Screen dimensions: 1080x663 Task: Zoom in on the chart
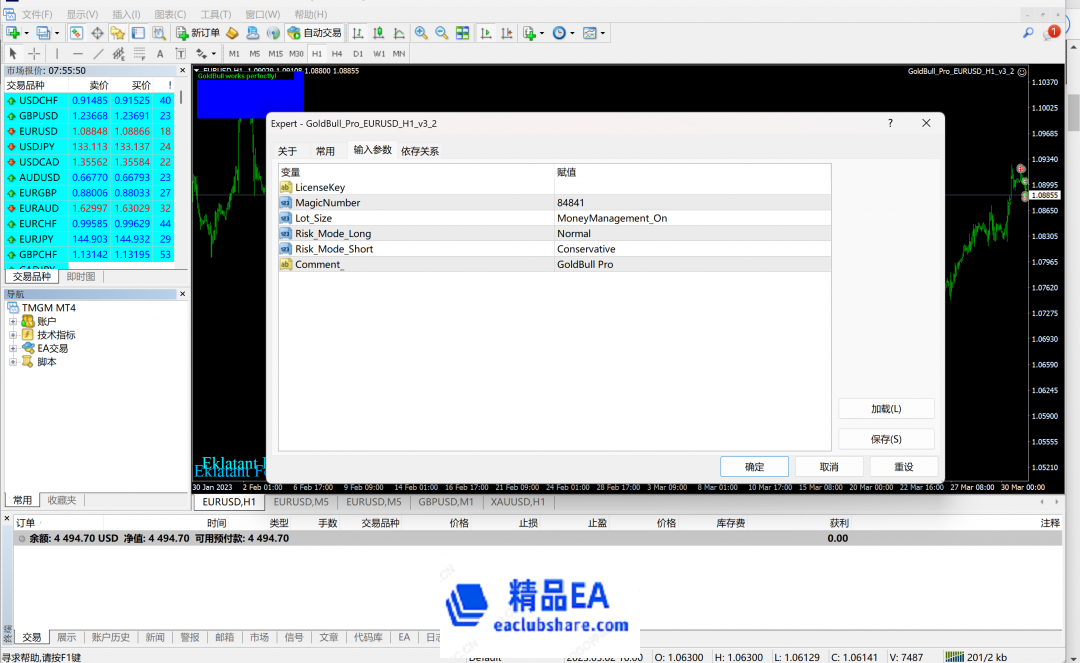click(x=421, y=32)
